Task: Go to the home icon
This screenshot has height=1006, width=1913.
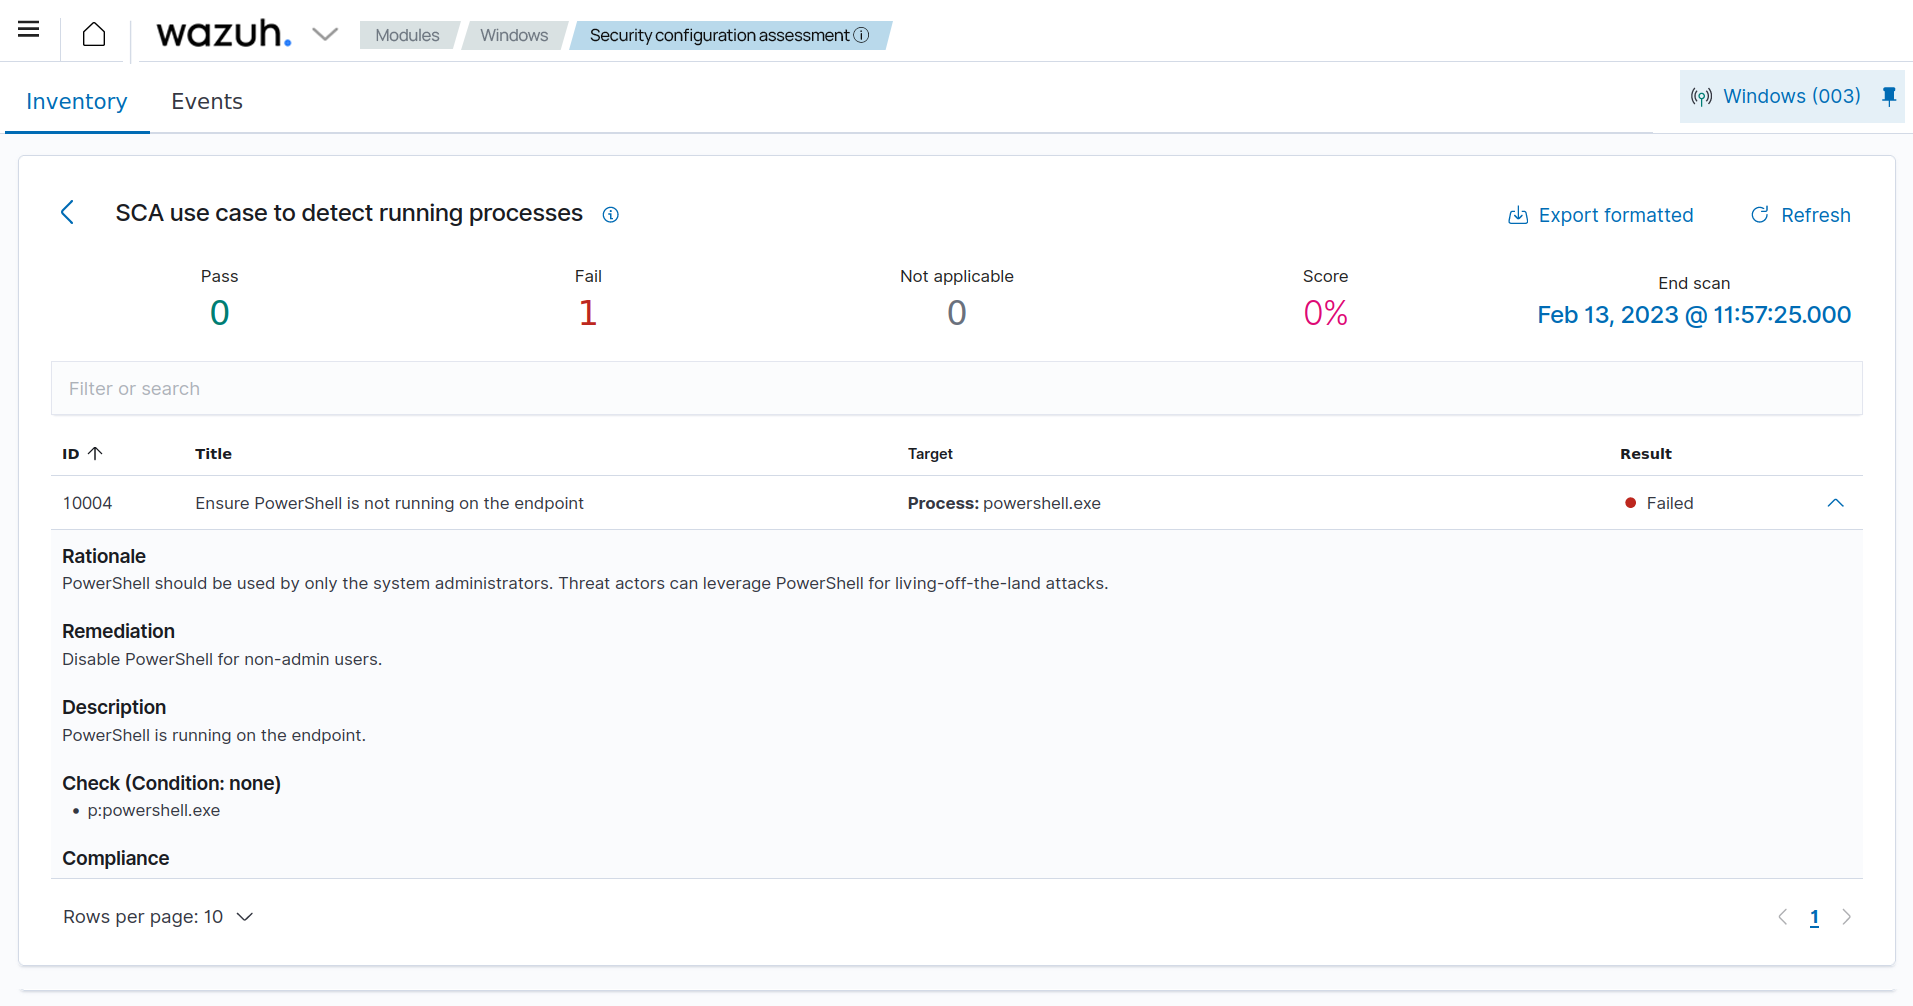Action: coord(94,34)
